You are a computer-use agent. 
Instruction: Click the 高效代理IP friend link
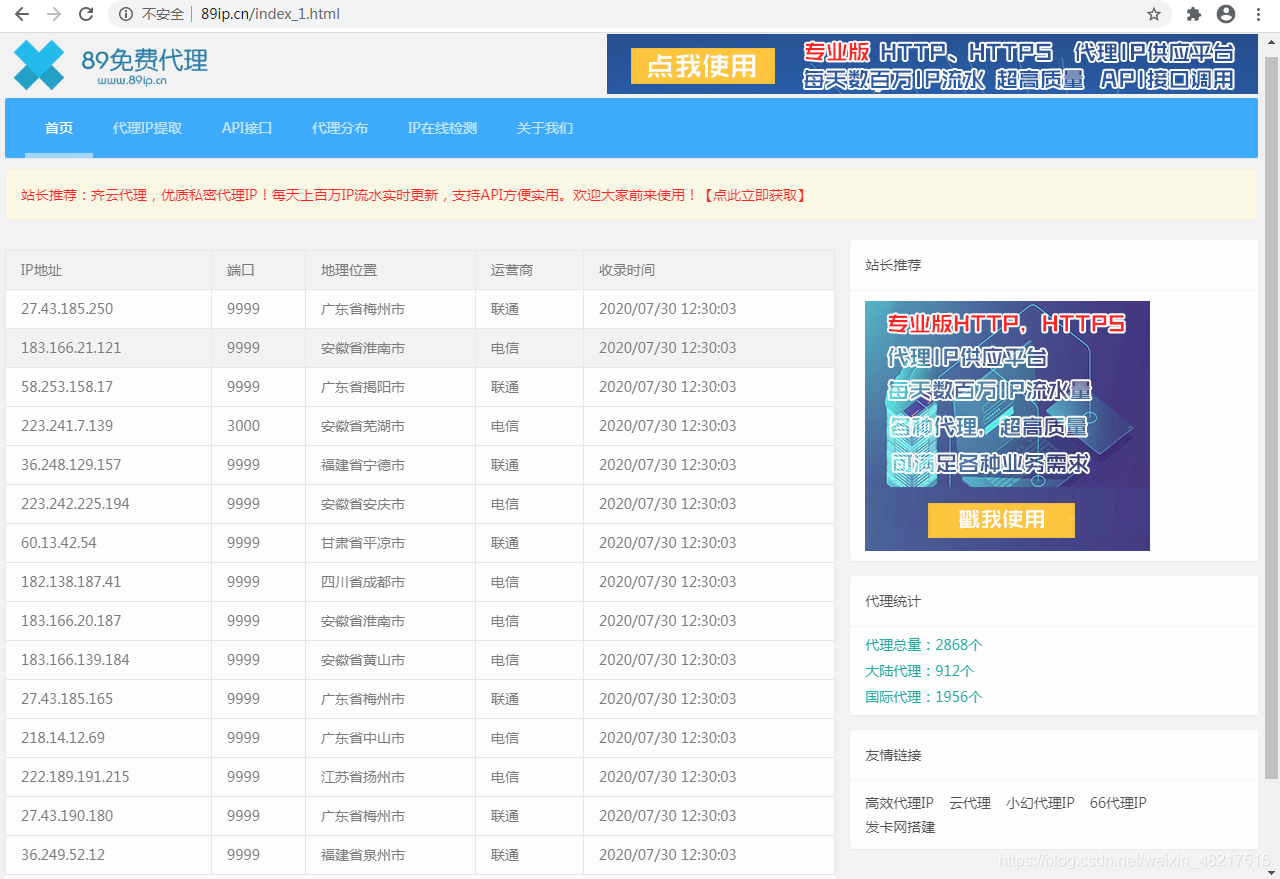pos(898,802)
